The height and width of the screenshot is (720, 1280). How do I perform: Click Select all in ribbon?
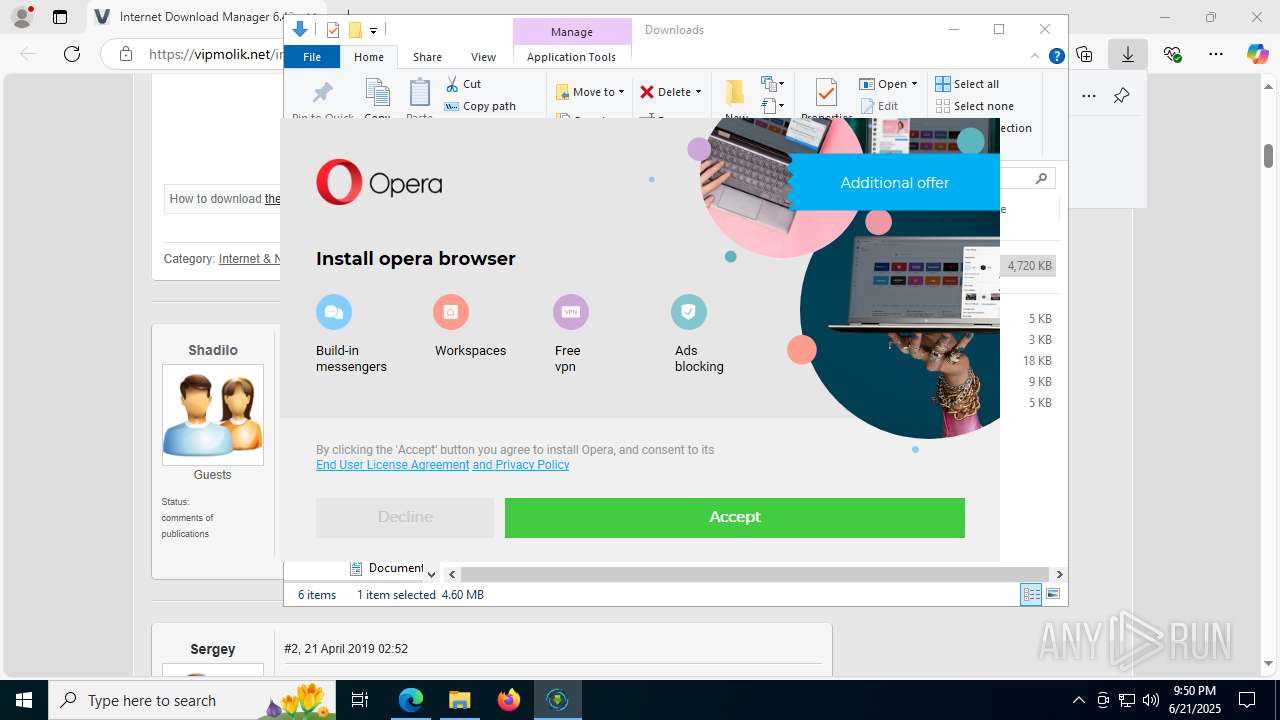click(967, 84)
